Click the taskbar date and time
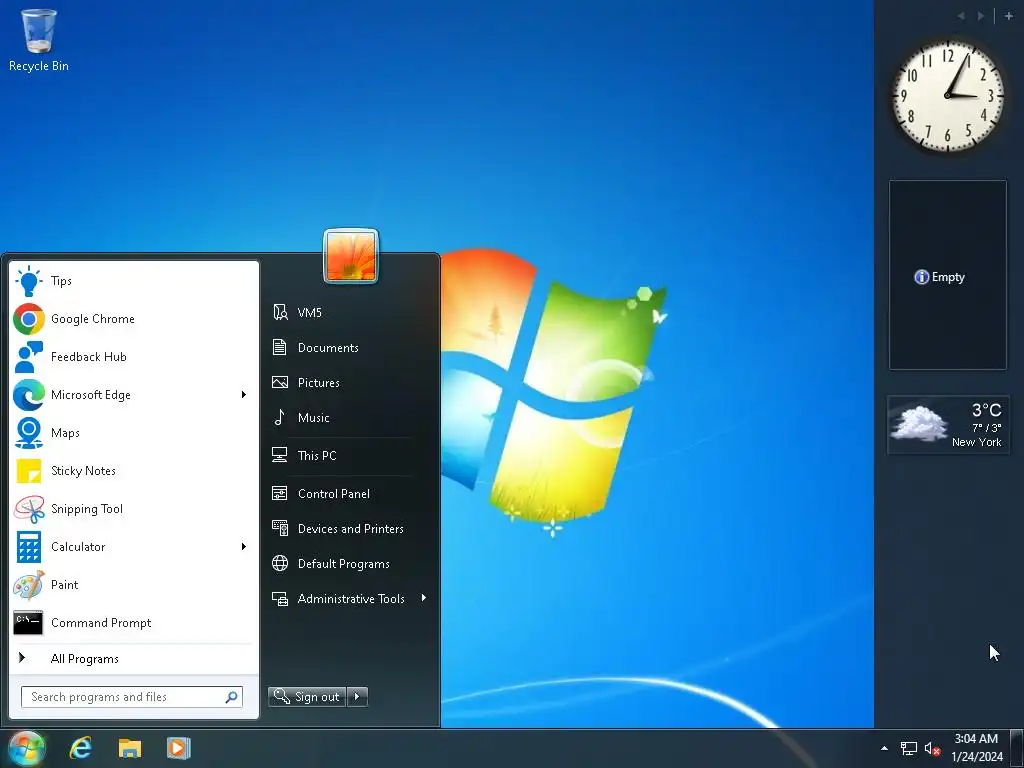1024x768 pixels. [976, 748]
